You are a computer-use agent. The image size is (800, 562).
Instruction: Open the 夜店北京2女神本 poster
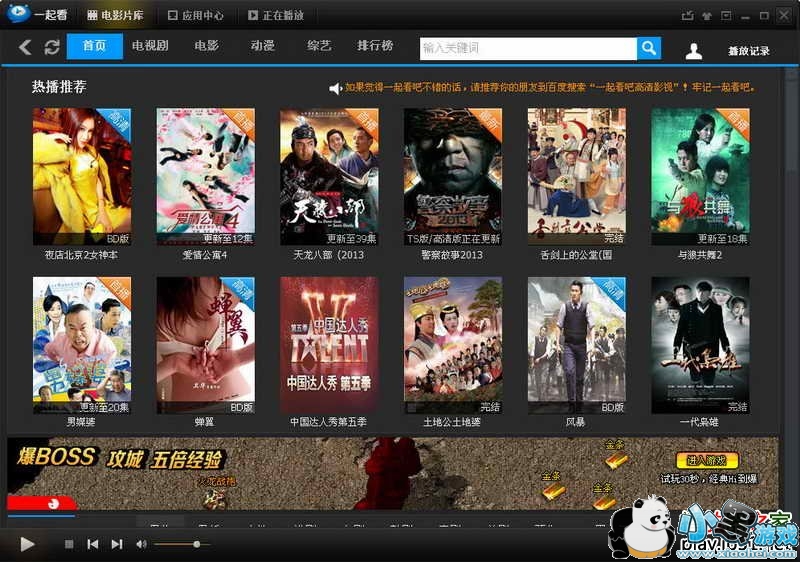(82, 176)
